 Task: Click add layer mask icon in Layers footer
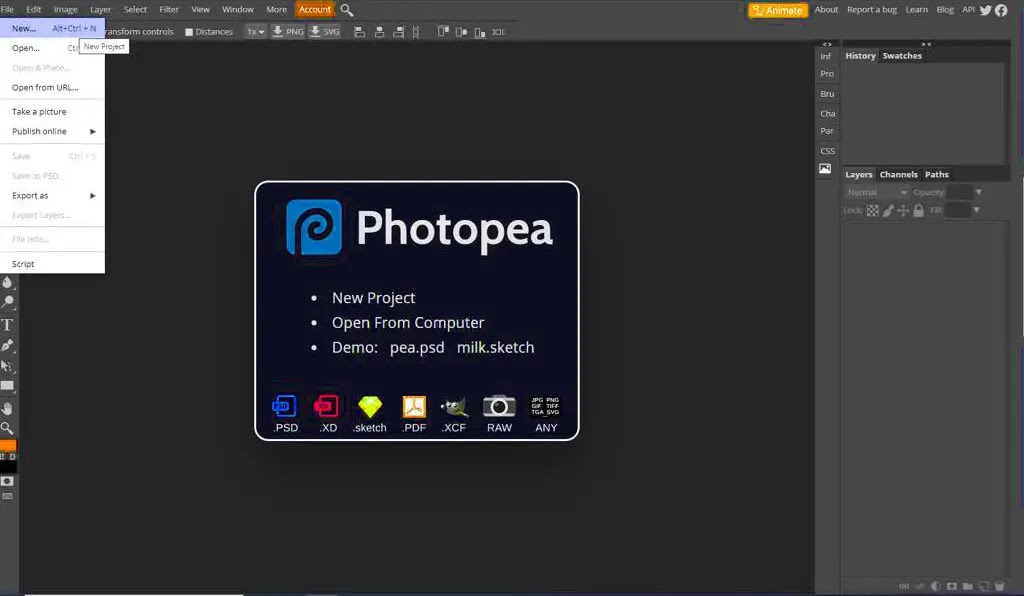coord(952,586)
